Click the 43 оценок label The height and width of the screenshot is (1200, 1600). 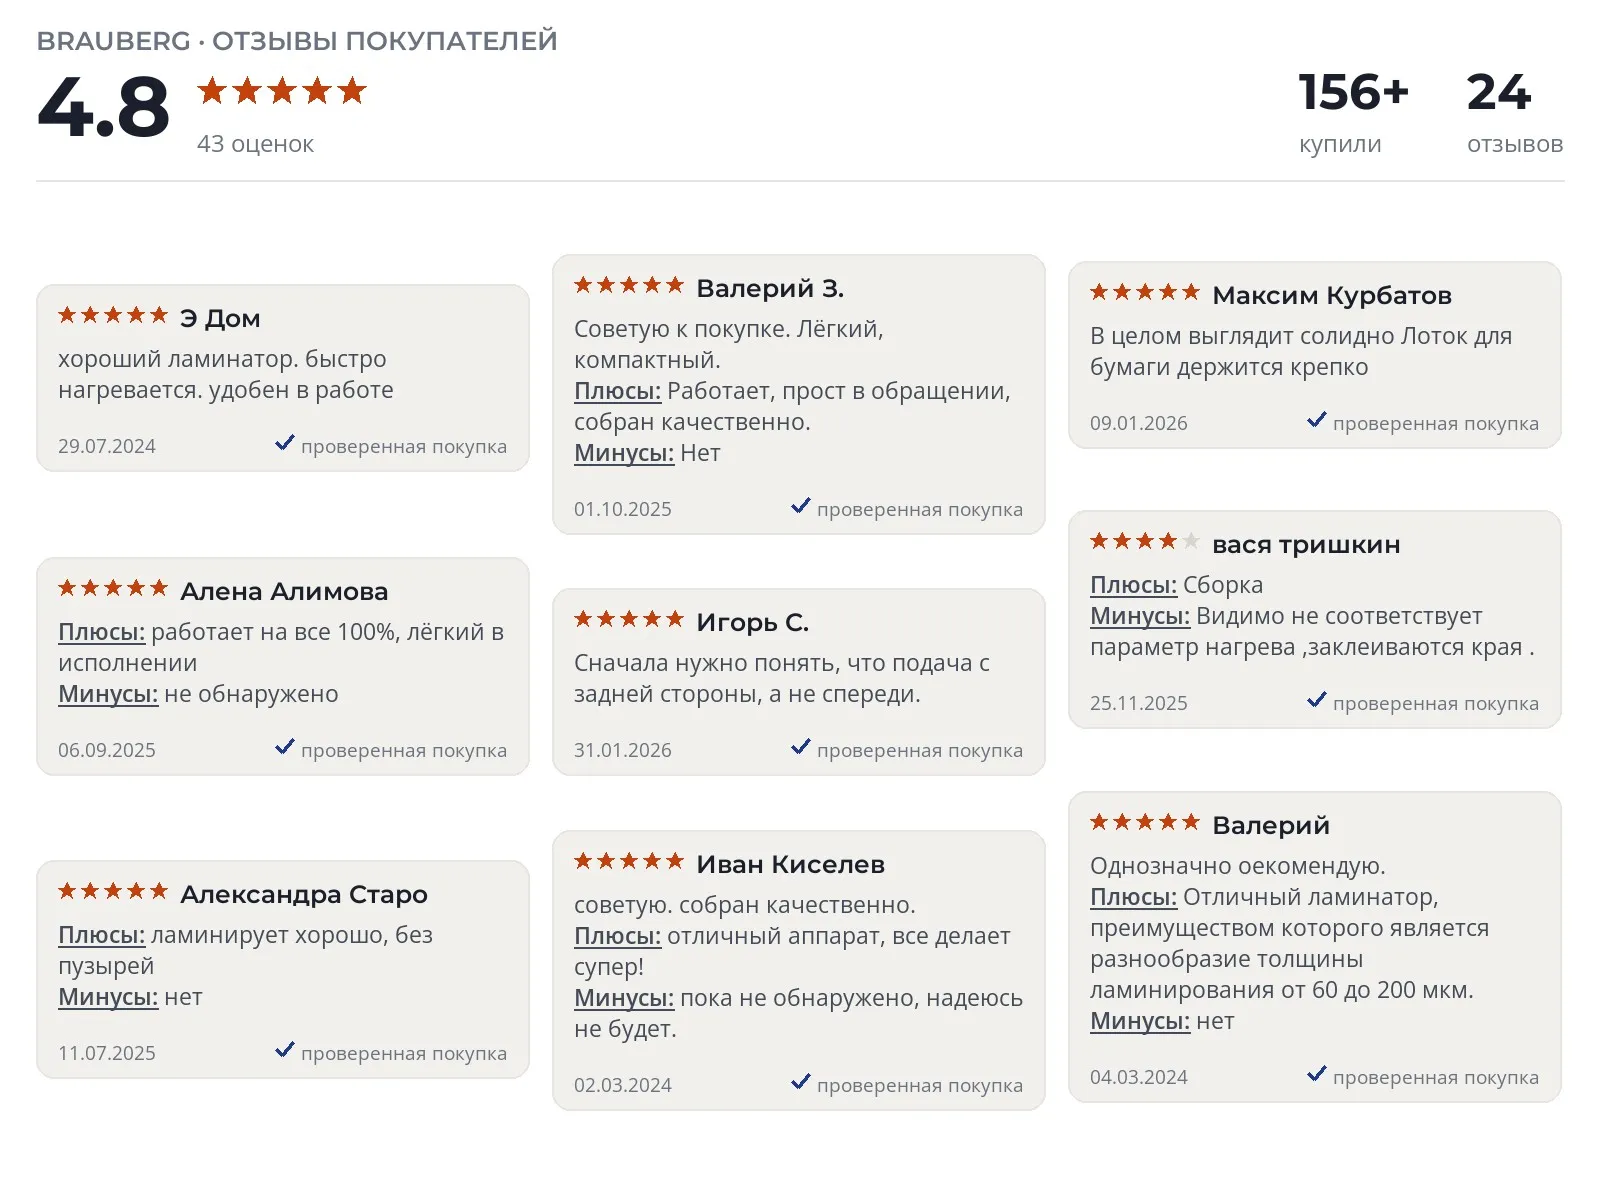(x=255, y=144)
